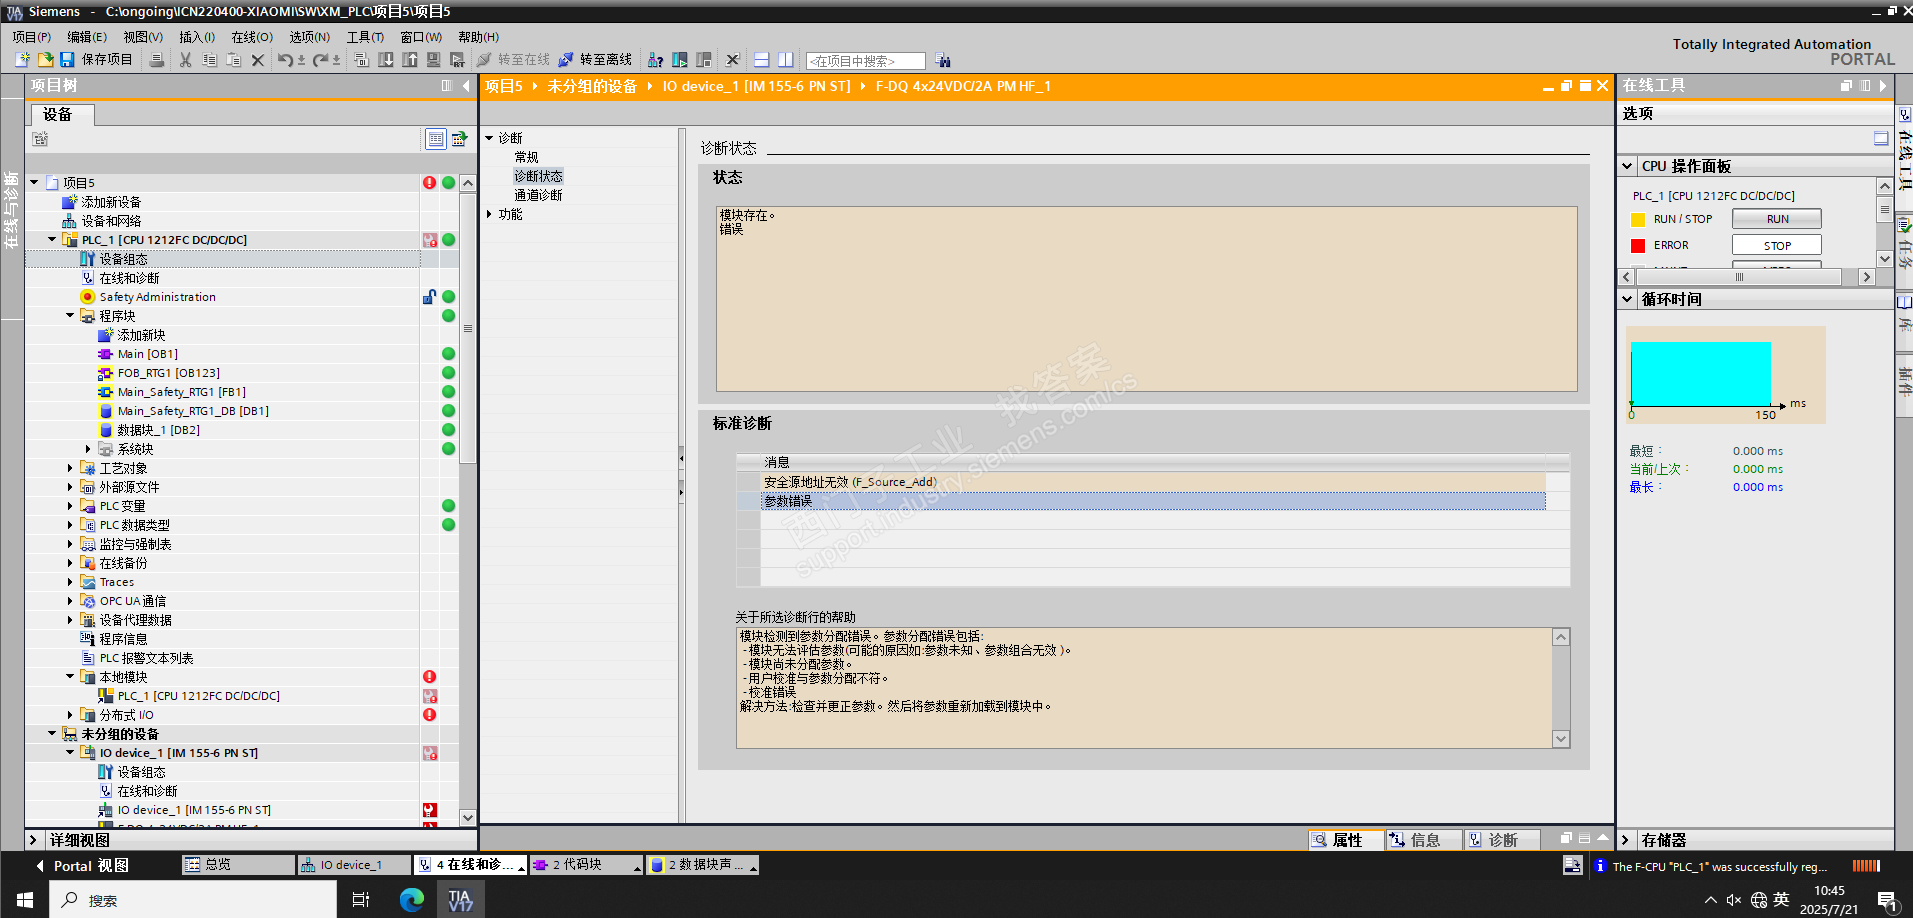Image resolution: width=1913 pixels, height=918 pixels.
Task: Click the search binoculars icon
Action: coord(943,61)
